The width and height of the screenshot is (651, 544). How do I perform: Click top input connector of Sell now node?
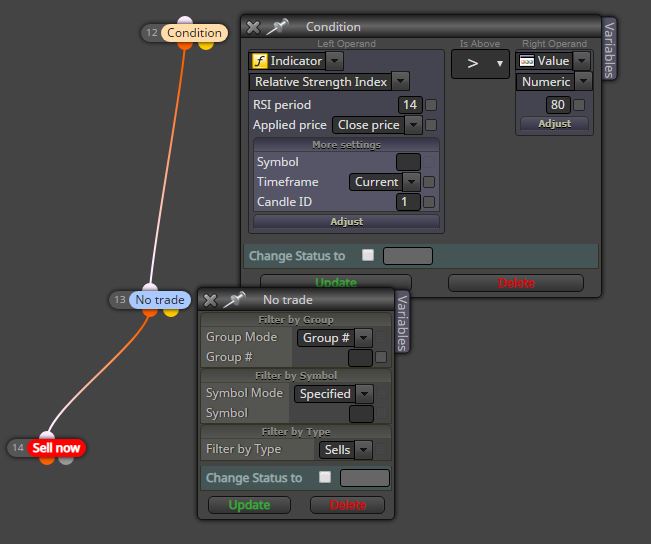click(x=46, y=436)
